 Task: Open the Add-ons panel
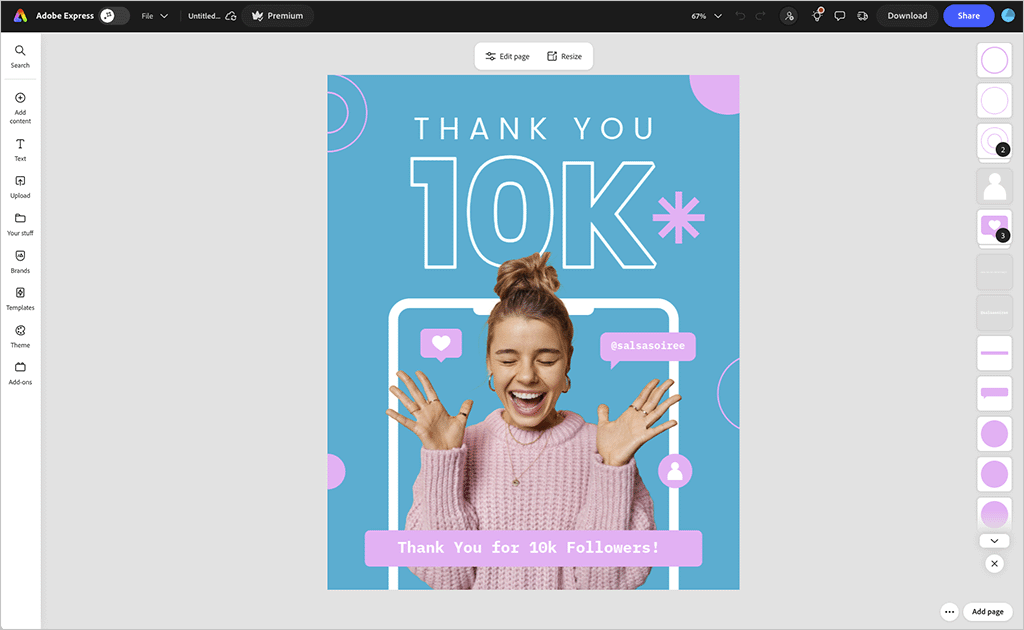19,373
